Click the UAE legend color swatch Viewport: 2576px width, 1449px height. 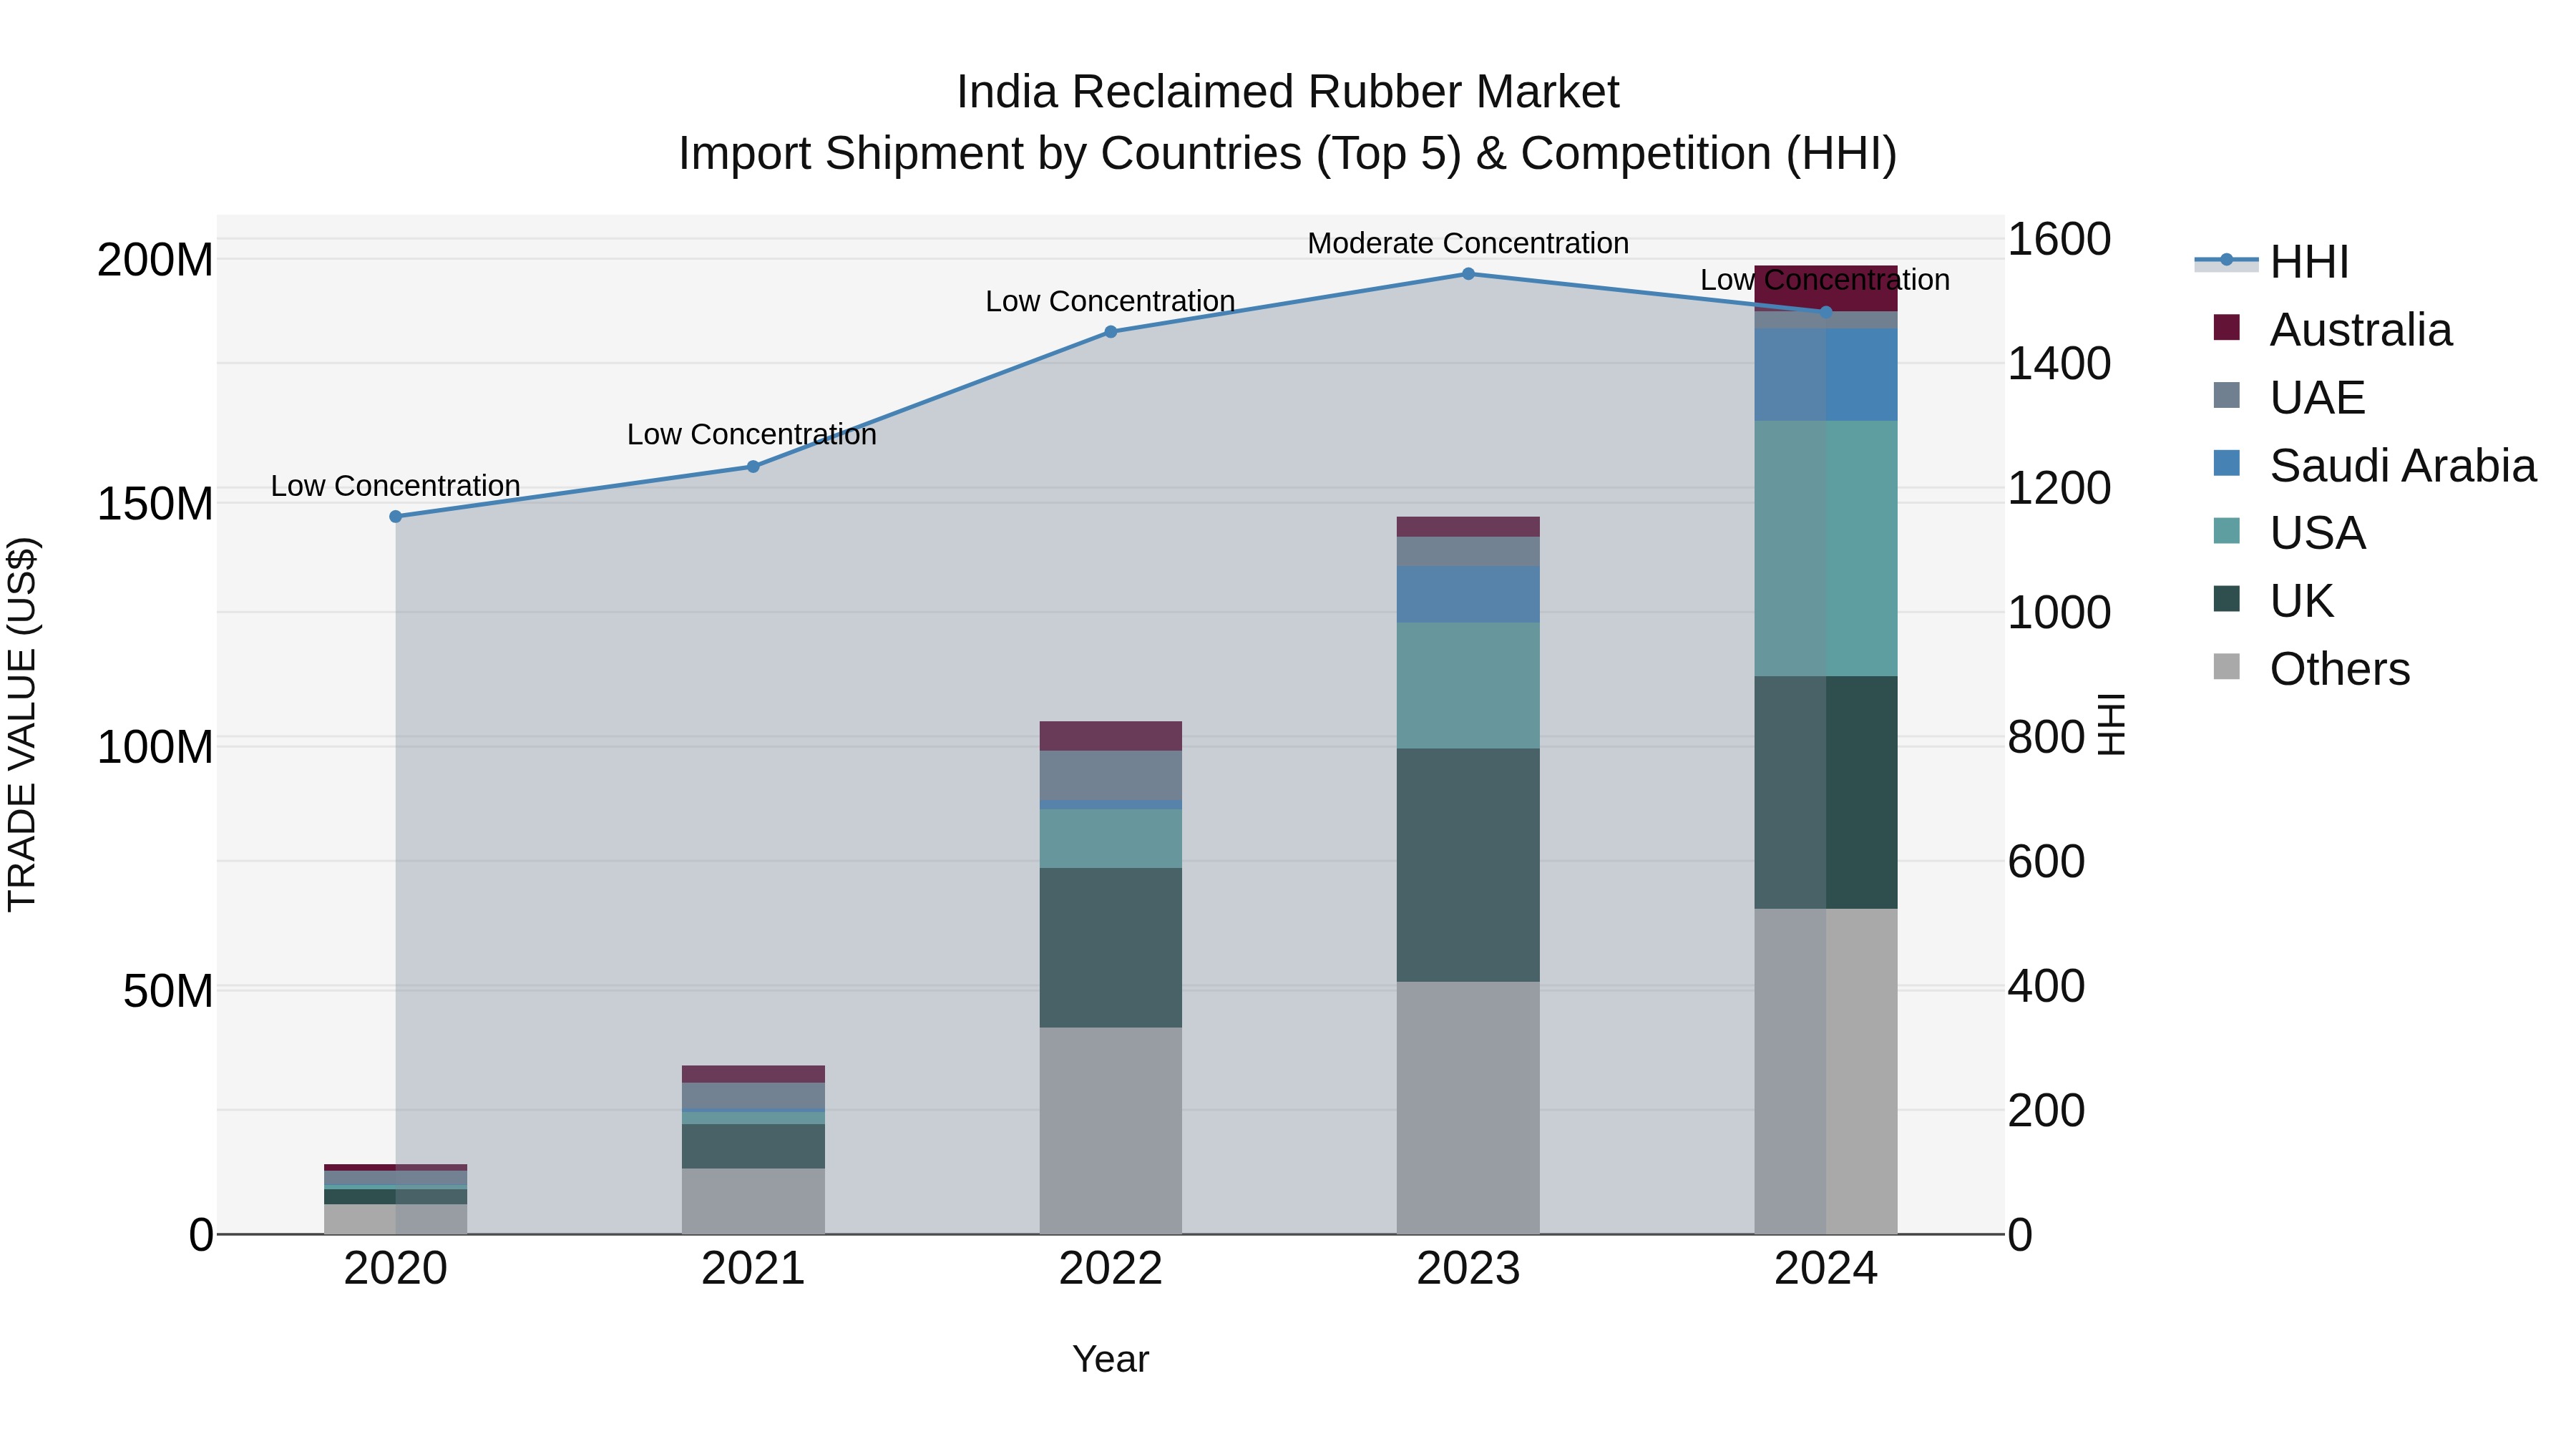tap(2227, 396)
